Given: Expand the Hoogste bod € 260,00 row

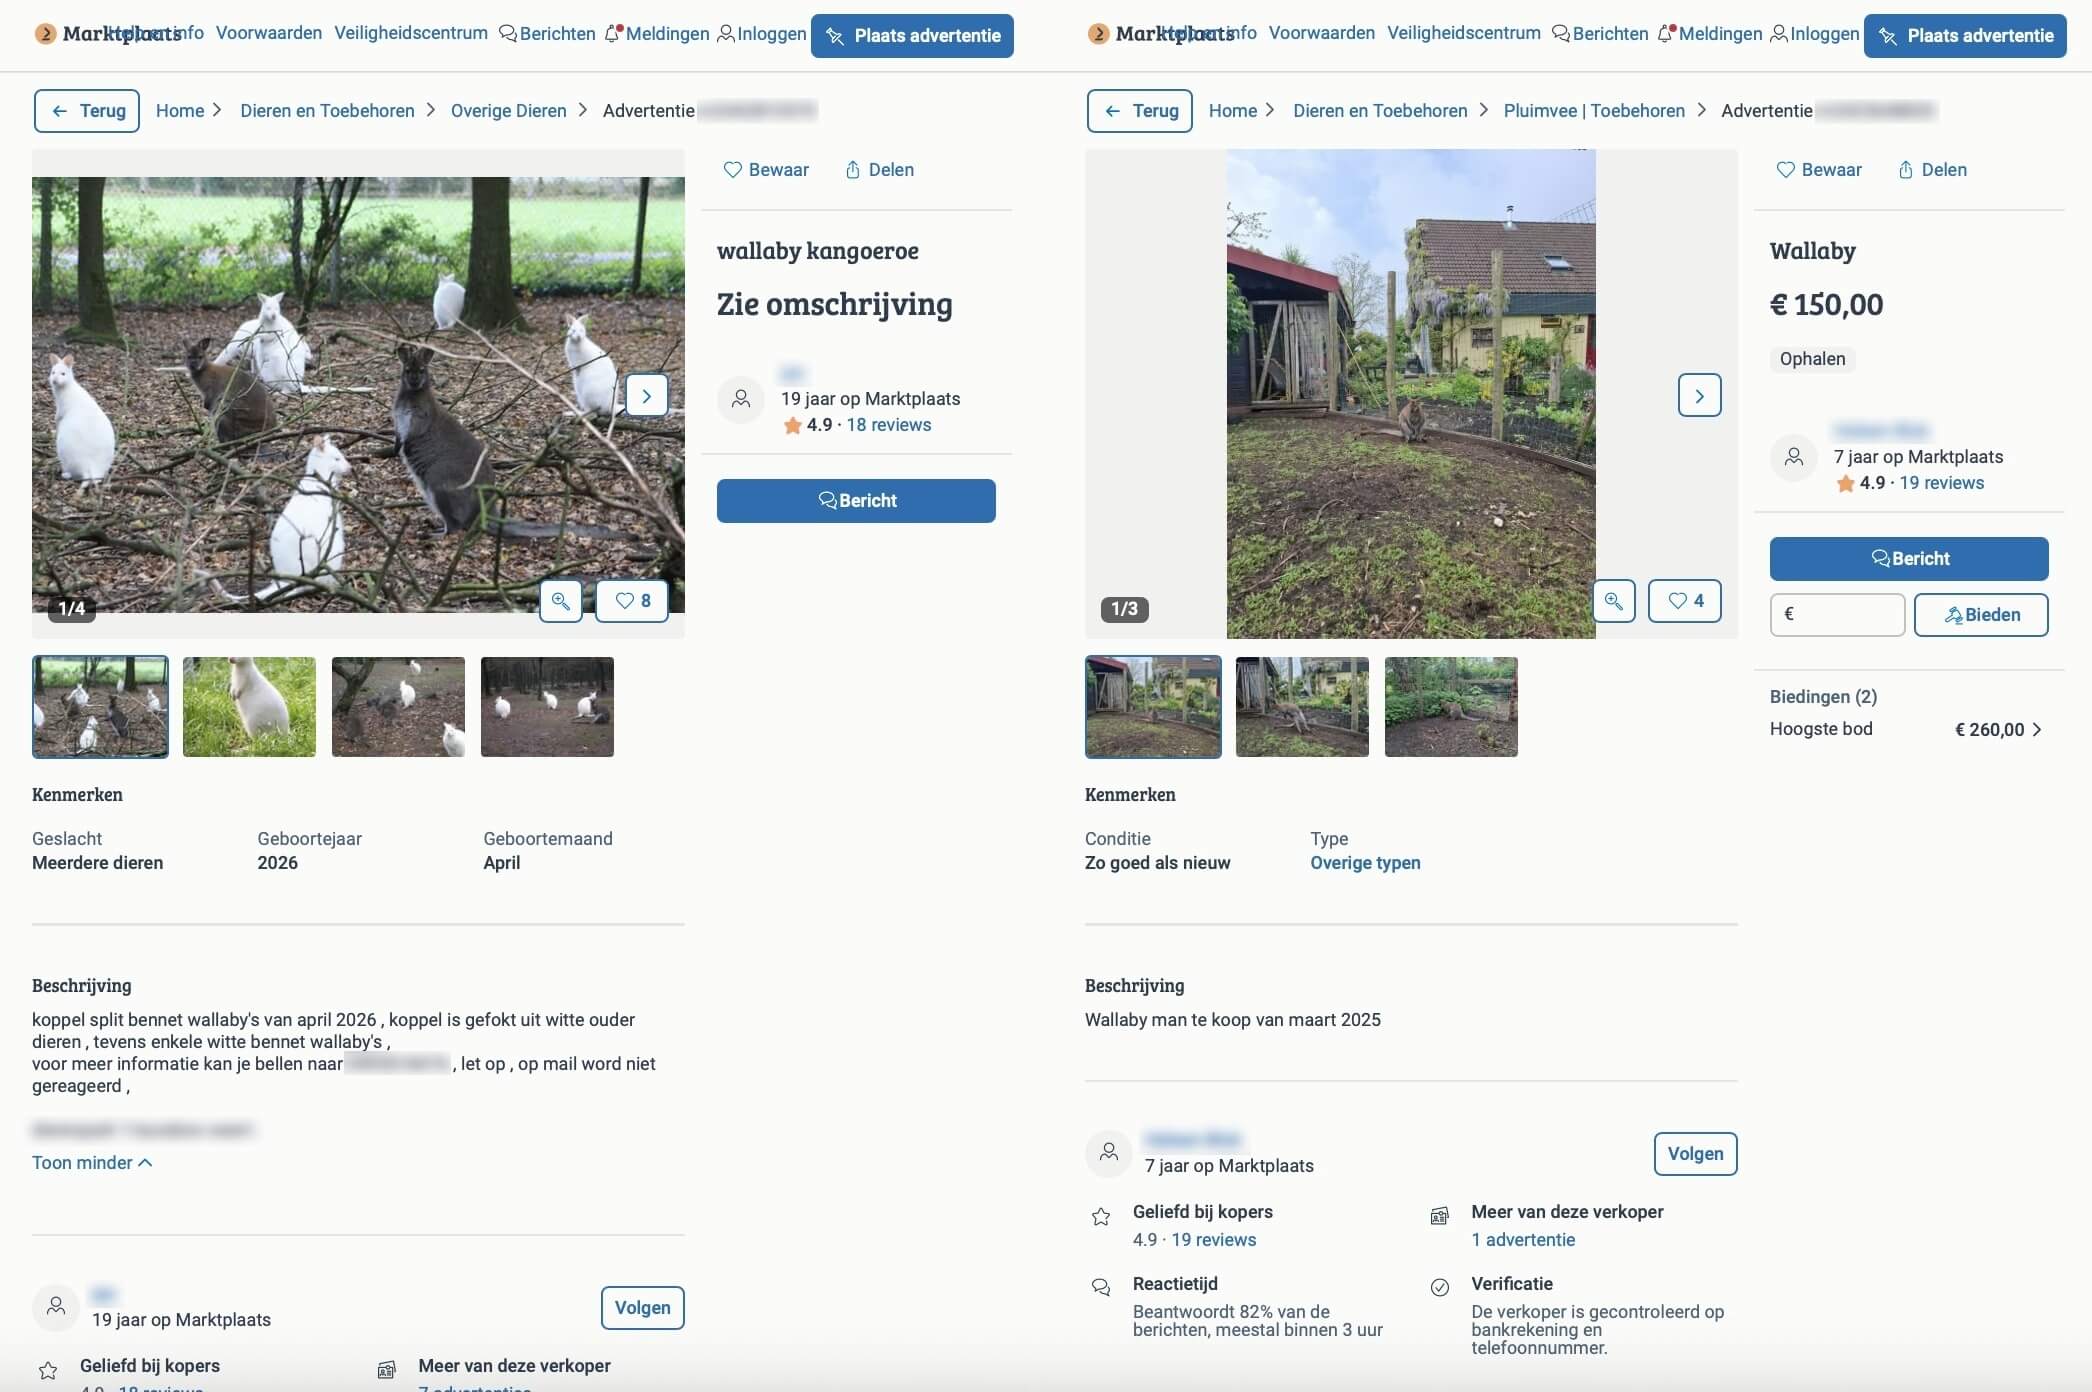Looking at the screenshot, I should 1907,729.
